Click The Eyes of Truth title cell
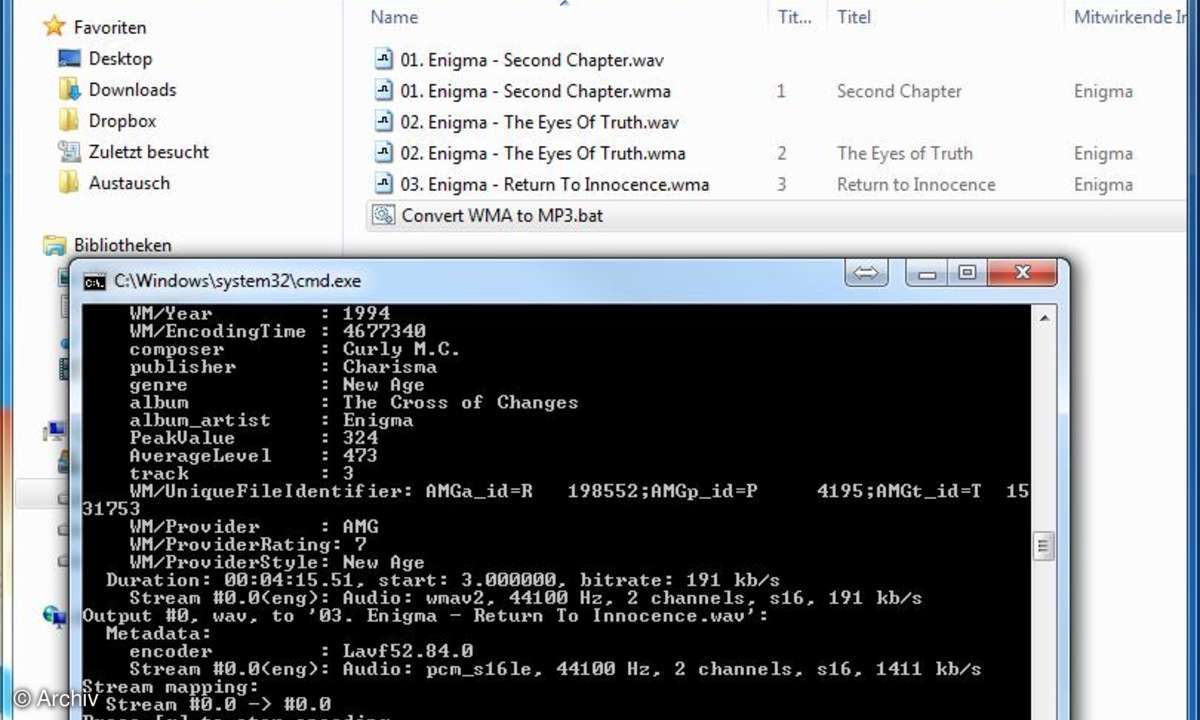Viewport: 1200px width, 720px height. (x=905, y=152)
